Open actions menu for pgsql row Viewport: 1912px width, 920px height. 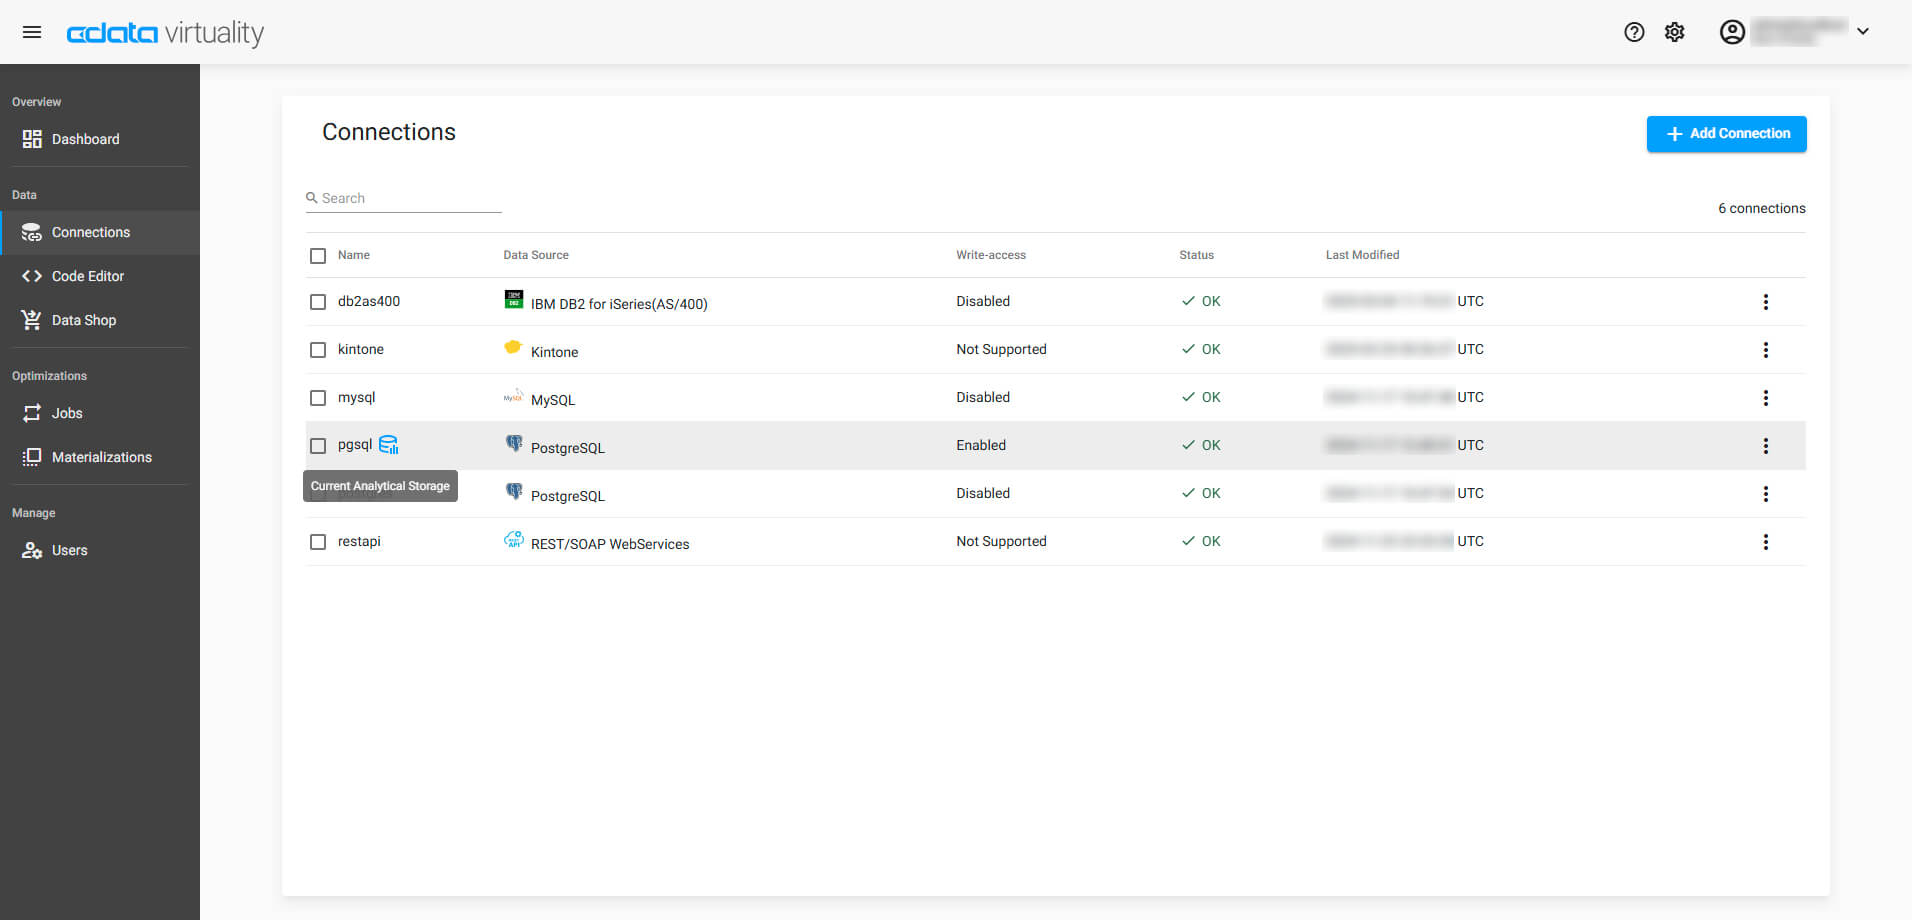click(x=1766, y=446)
